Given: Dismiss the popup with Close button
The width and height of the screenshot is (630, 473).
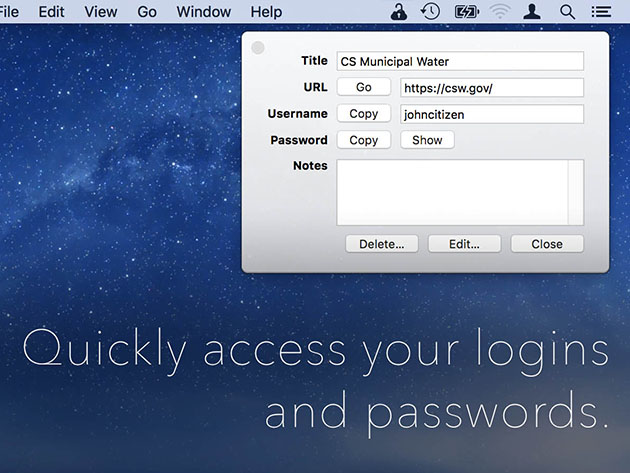Looking at the screenshot, I should coord(547,244).
